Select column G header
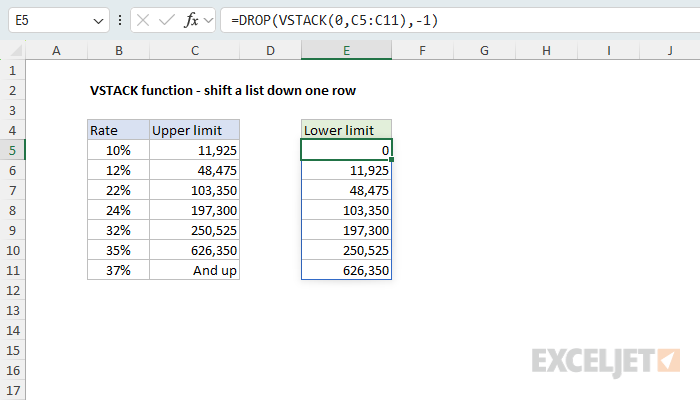The height and width of the screenshot is (400, 700). tap(484, 50)
